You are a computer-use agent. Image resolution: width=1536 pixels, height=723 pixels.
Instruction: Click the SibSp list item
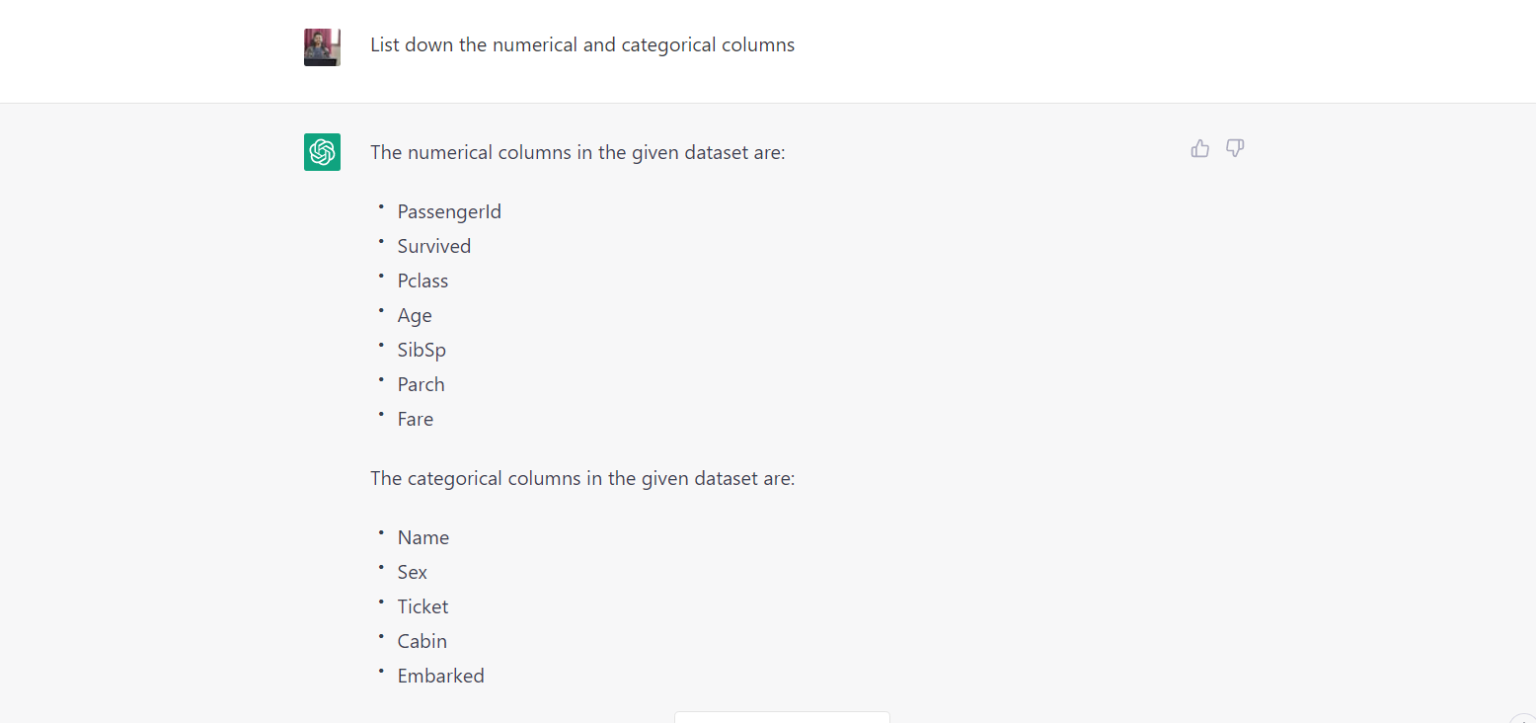pyautogui.click(x=421, y=350)
